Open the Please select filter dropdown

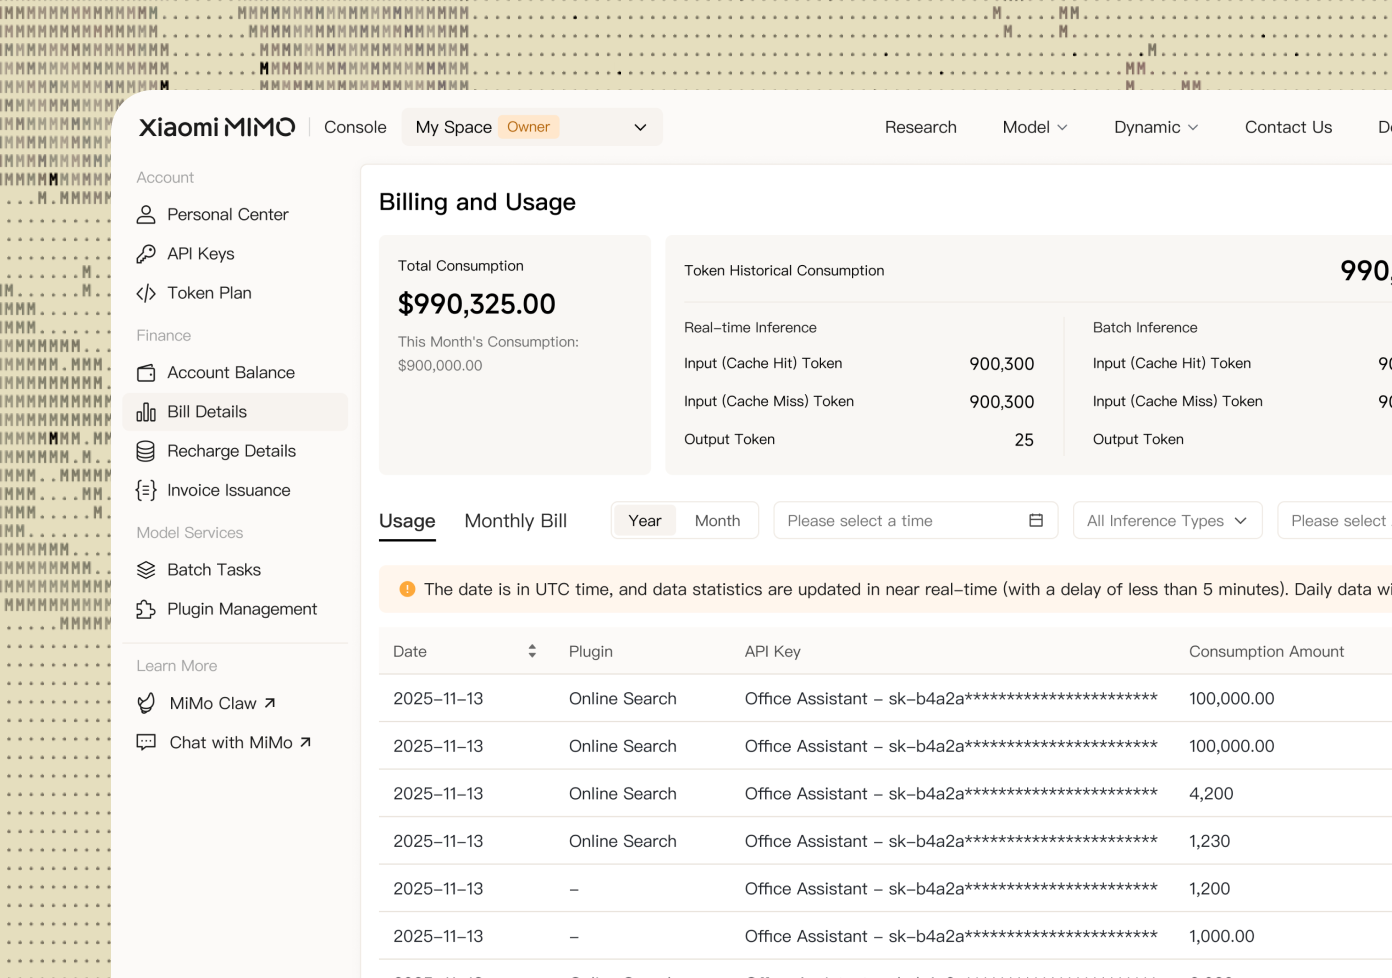1335,520
